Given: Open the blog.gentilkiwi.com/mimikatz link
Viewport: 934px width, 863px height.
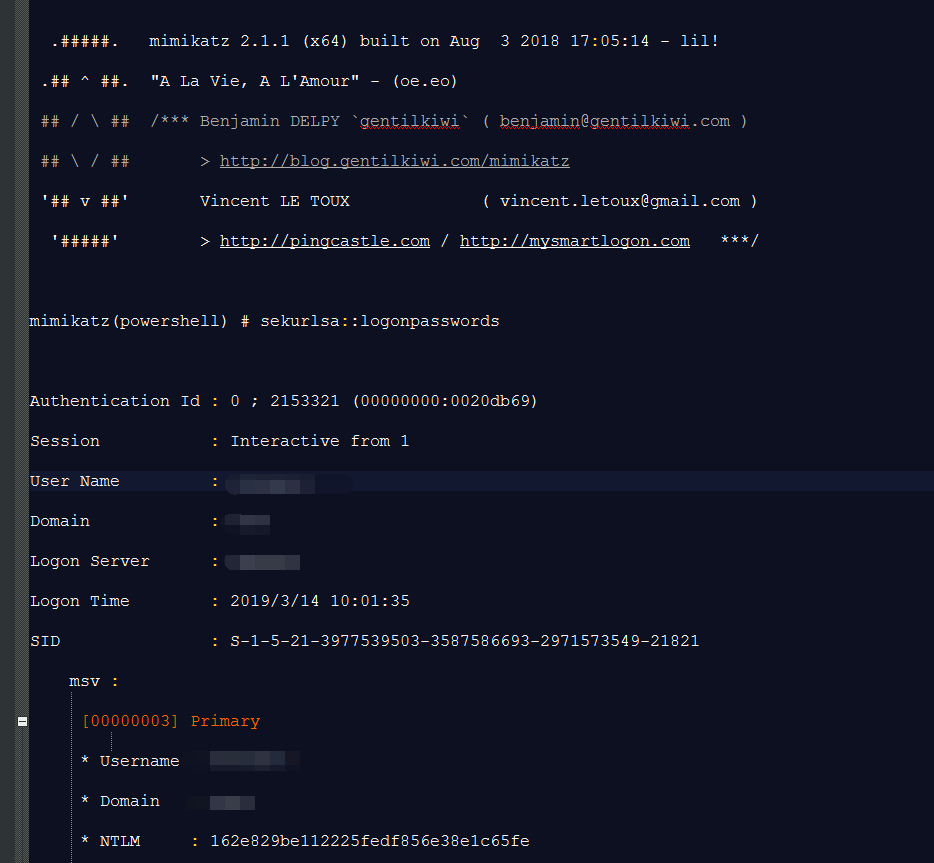Looking at the screenshot, I should pyautogui.click(x=394, y=161).
